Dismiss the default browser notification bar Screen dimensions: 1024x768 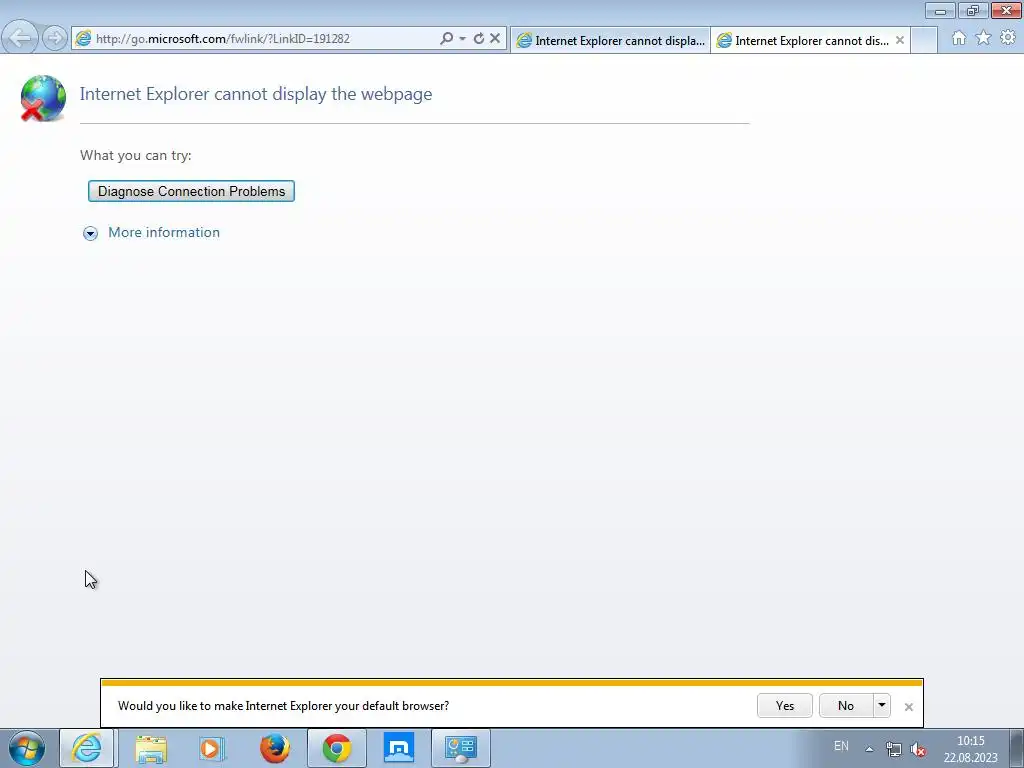(908, 707)
